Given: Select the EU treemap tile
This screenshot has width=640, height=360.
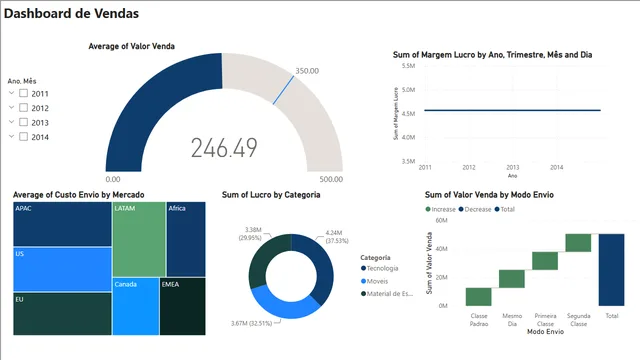Looking at the screenshot, I should (62, 314).
